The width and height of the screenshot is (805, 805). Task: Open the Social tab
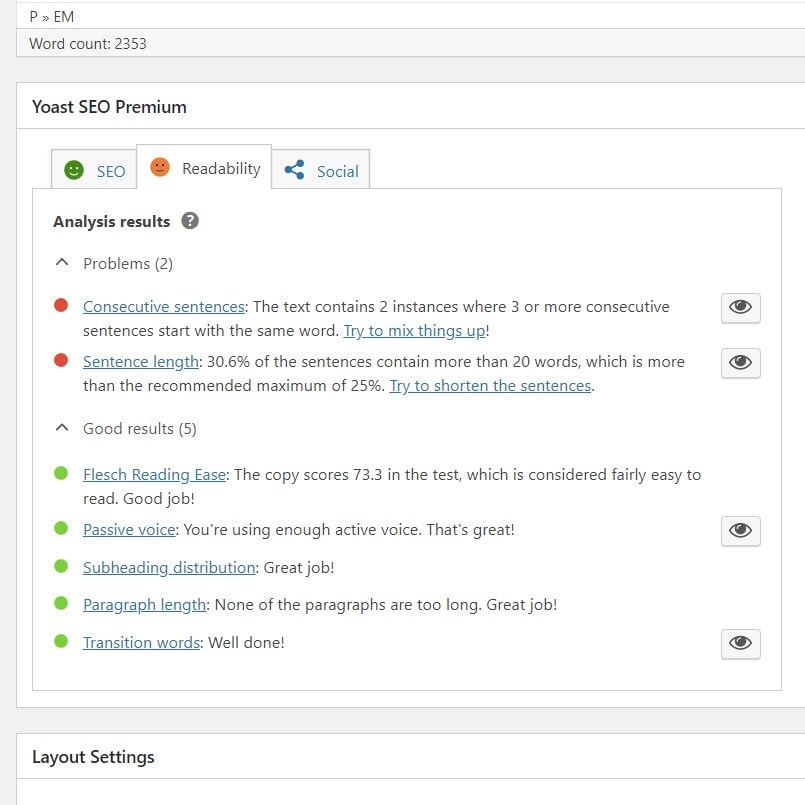(321, 170)
